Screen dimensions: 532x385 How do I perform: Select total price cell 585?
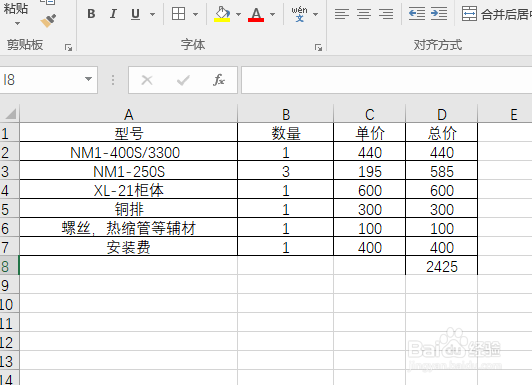click(441, 171)
